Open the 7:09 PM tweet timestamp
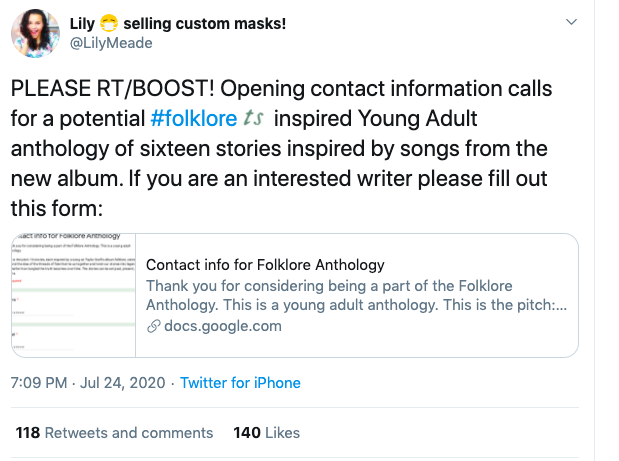The image size is (619, 461). point(39,383)
